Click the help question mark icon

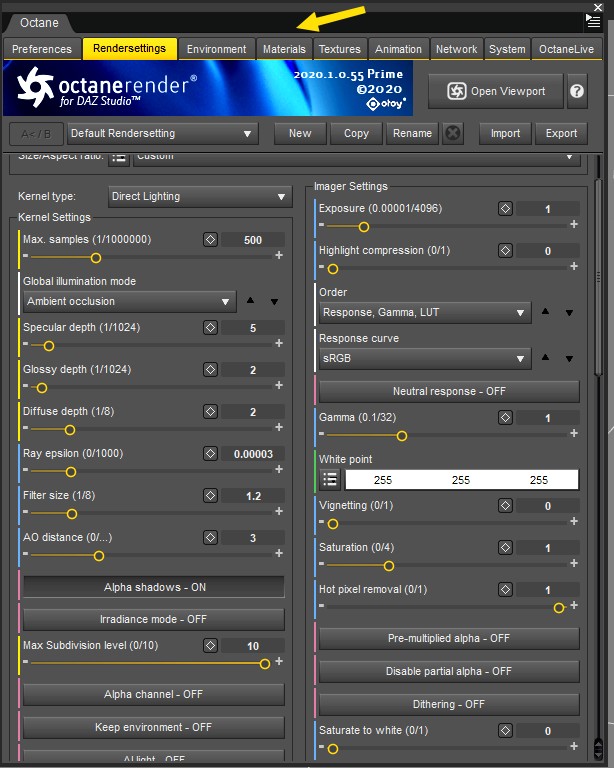(x=577, y=91)
